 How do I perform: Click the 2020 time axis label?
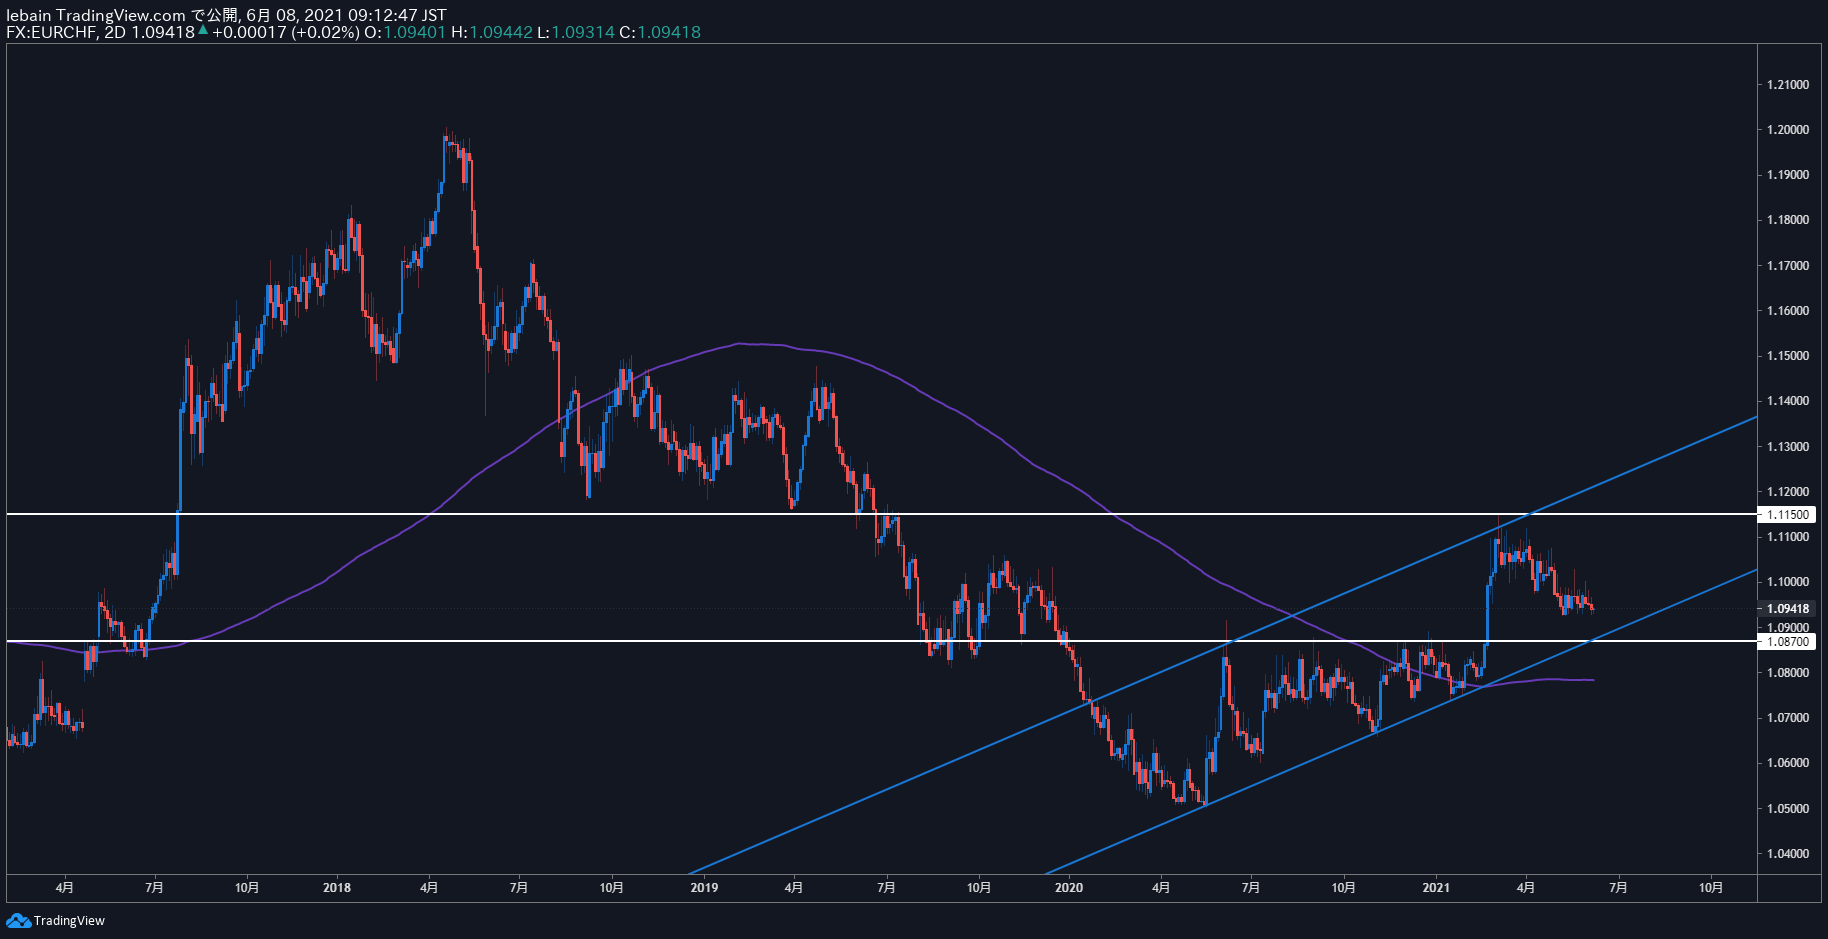(x=1069, y=887)
